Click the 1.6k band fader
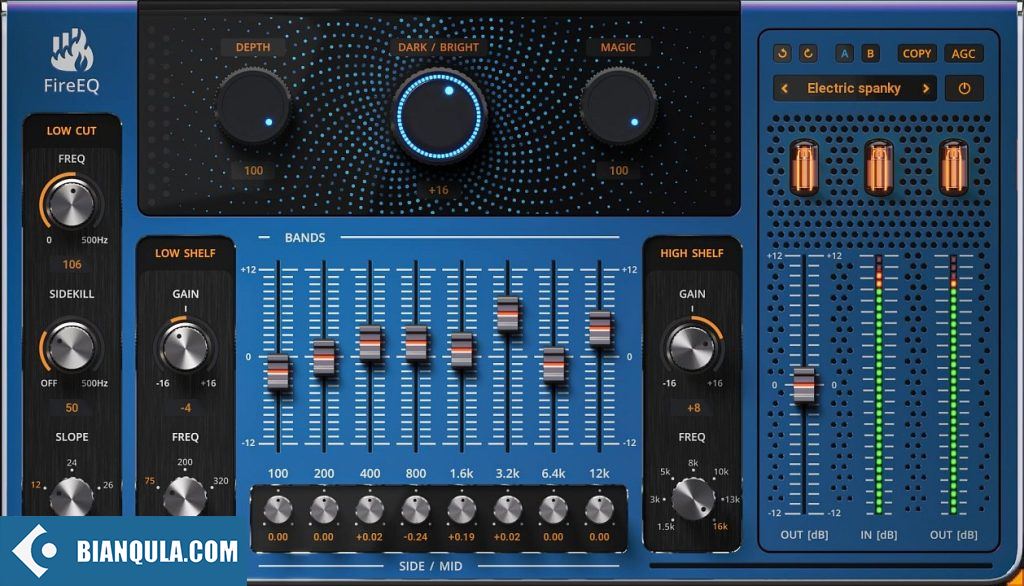The image size is (1024, 586). pos(462,350)
